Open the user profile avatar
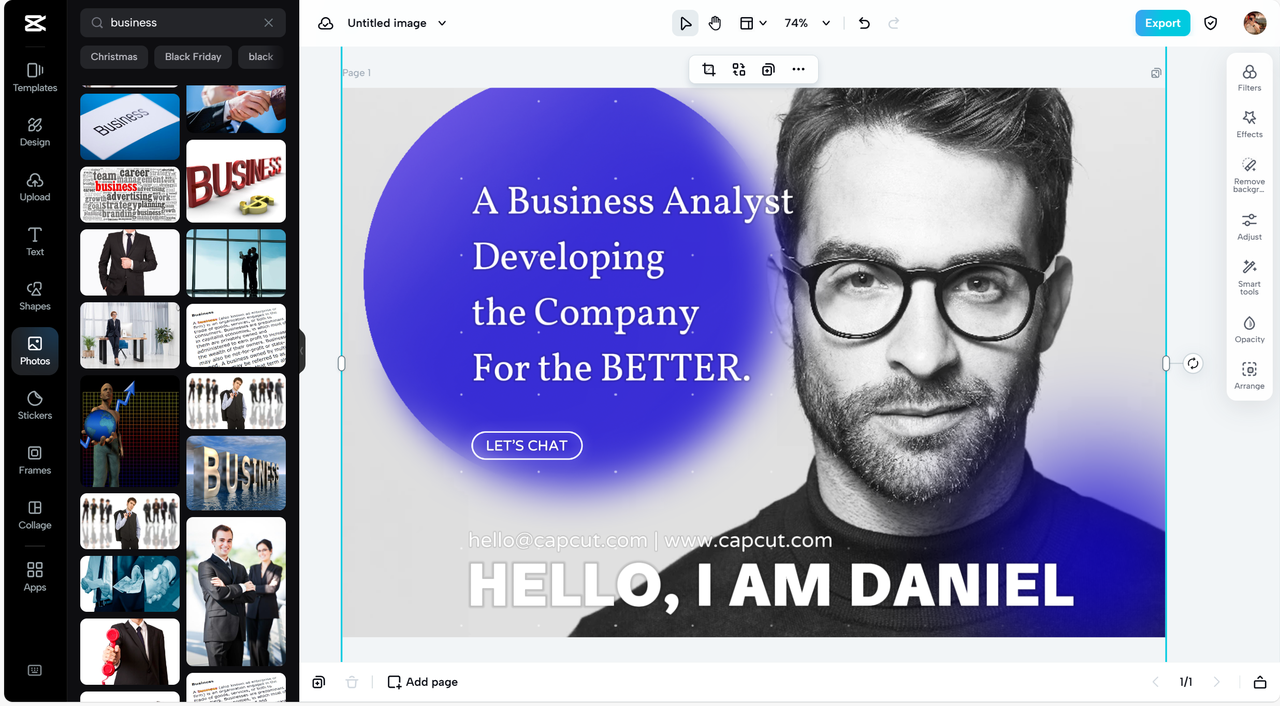 (1255, 23)
